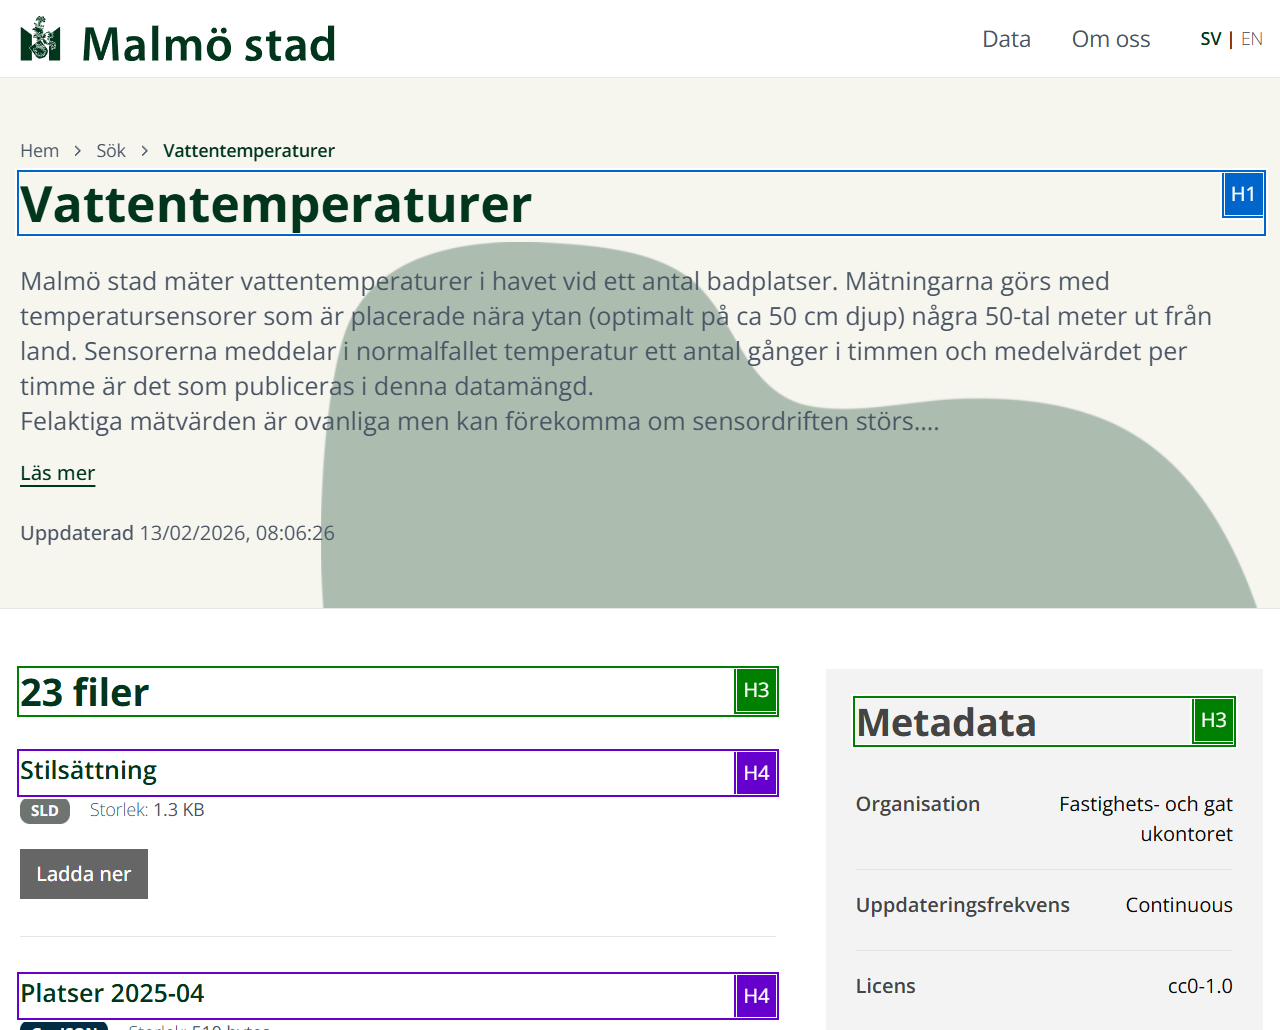Image resolution: width=1280 pixels, height=1030 pixels.
Task: Click the Organisation label
Action: [918, 804]
